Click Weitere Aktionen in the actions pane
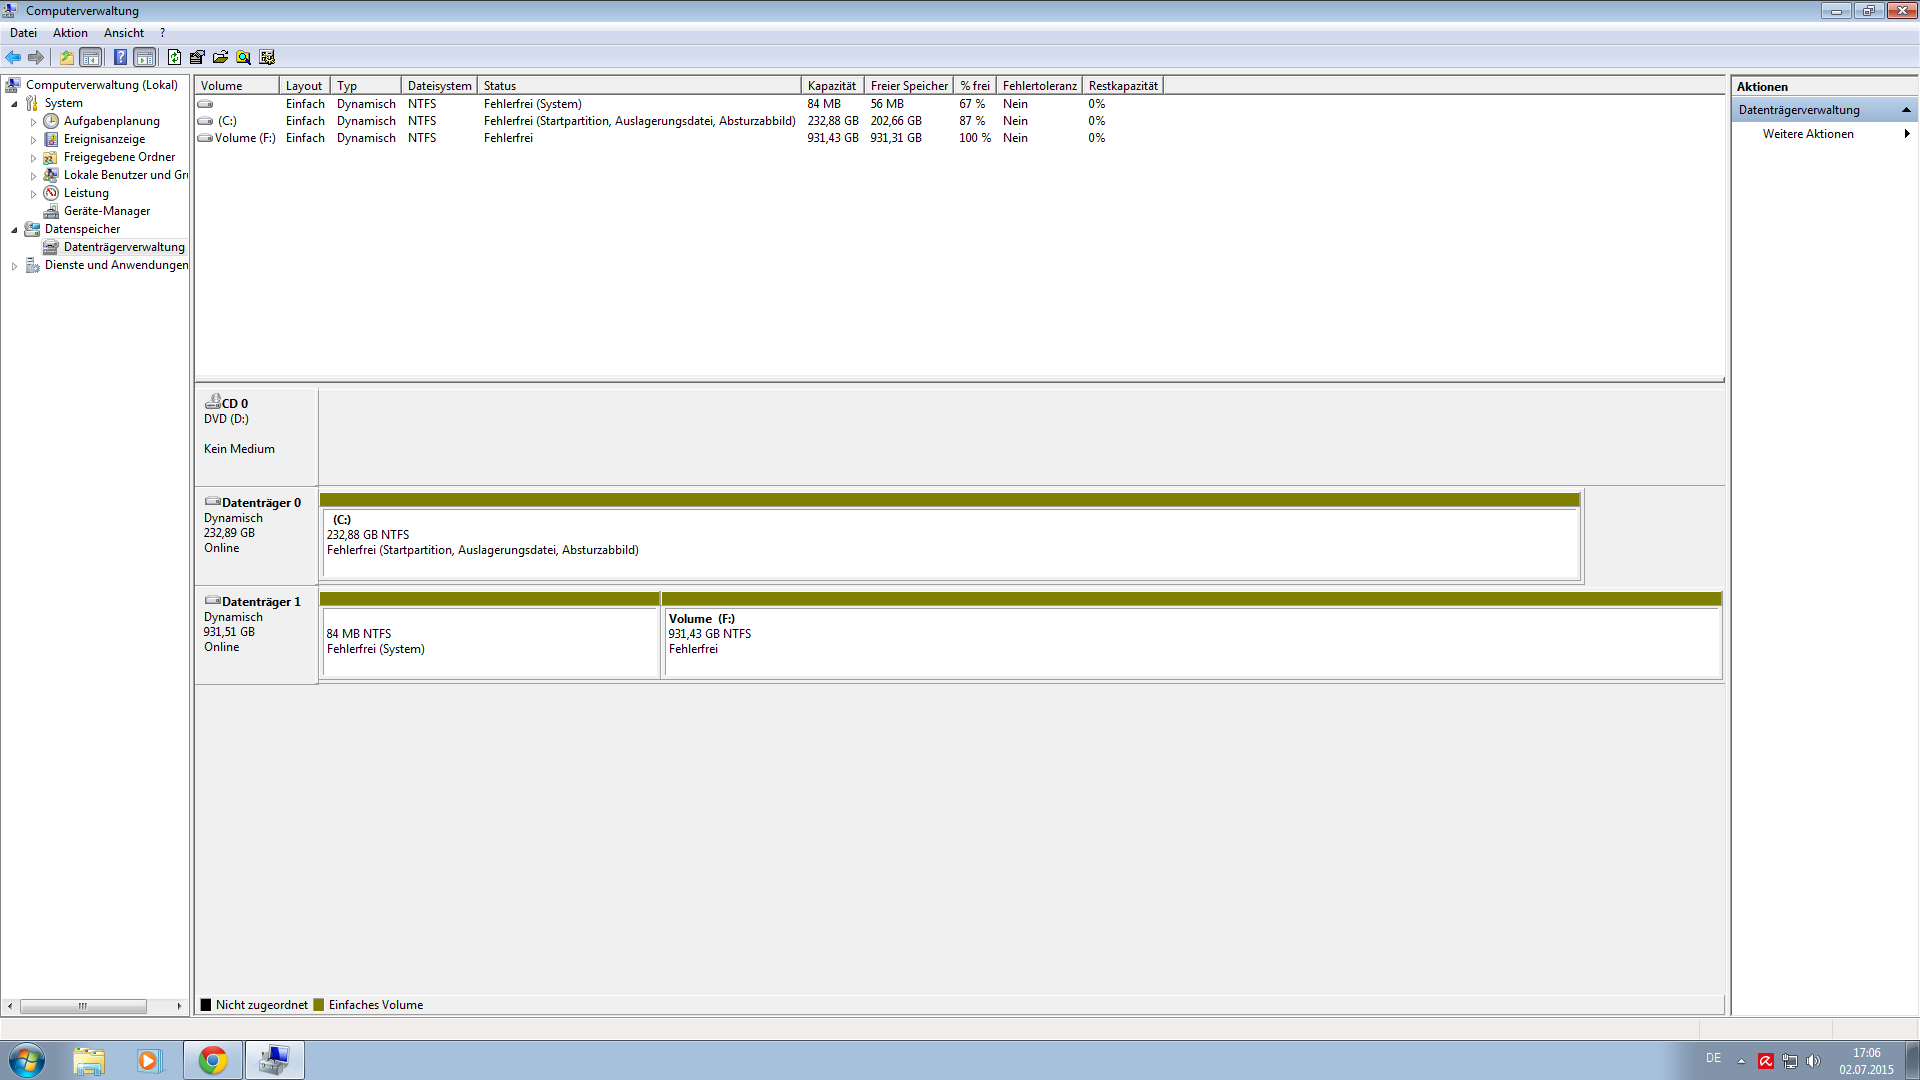The image size is (1920, 1080). [x=1807, y=134]
